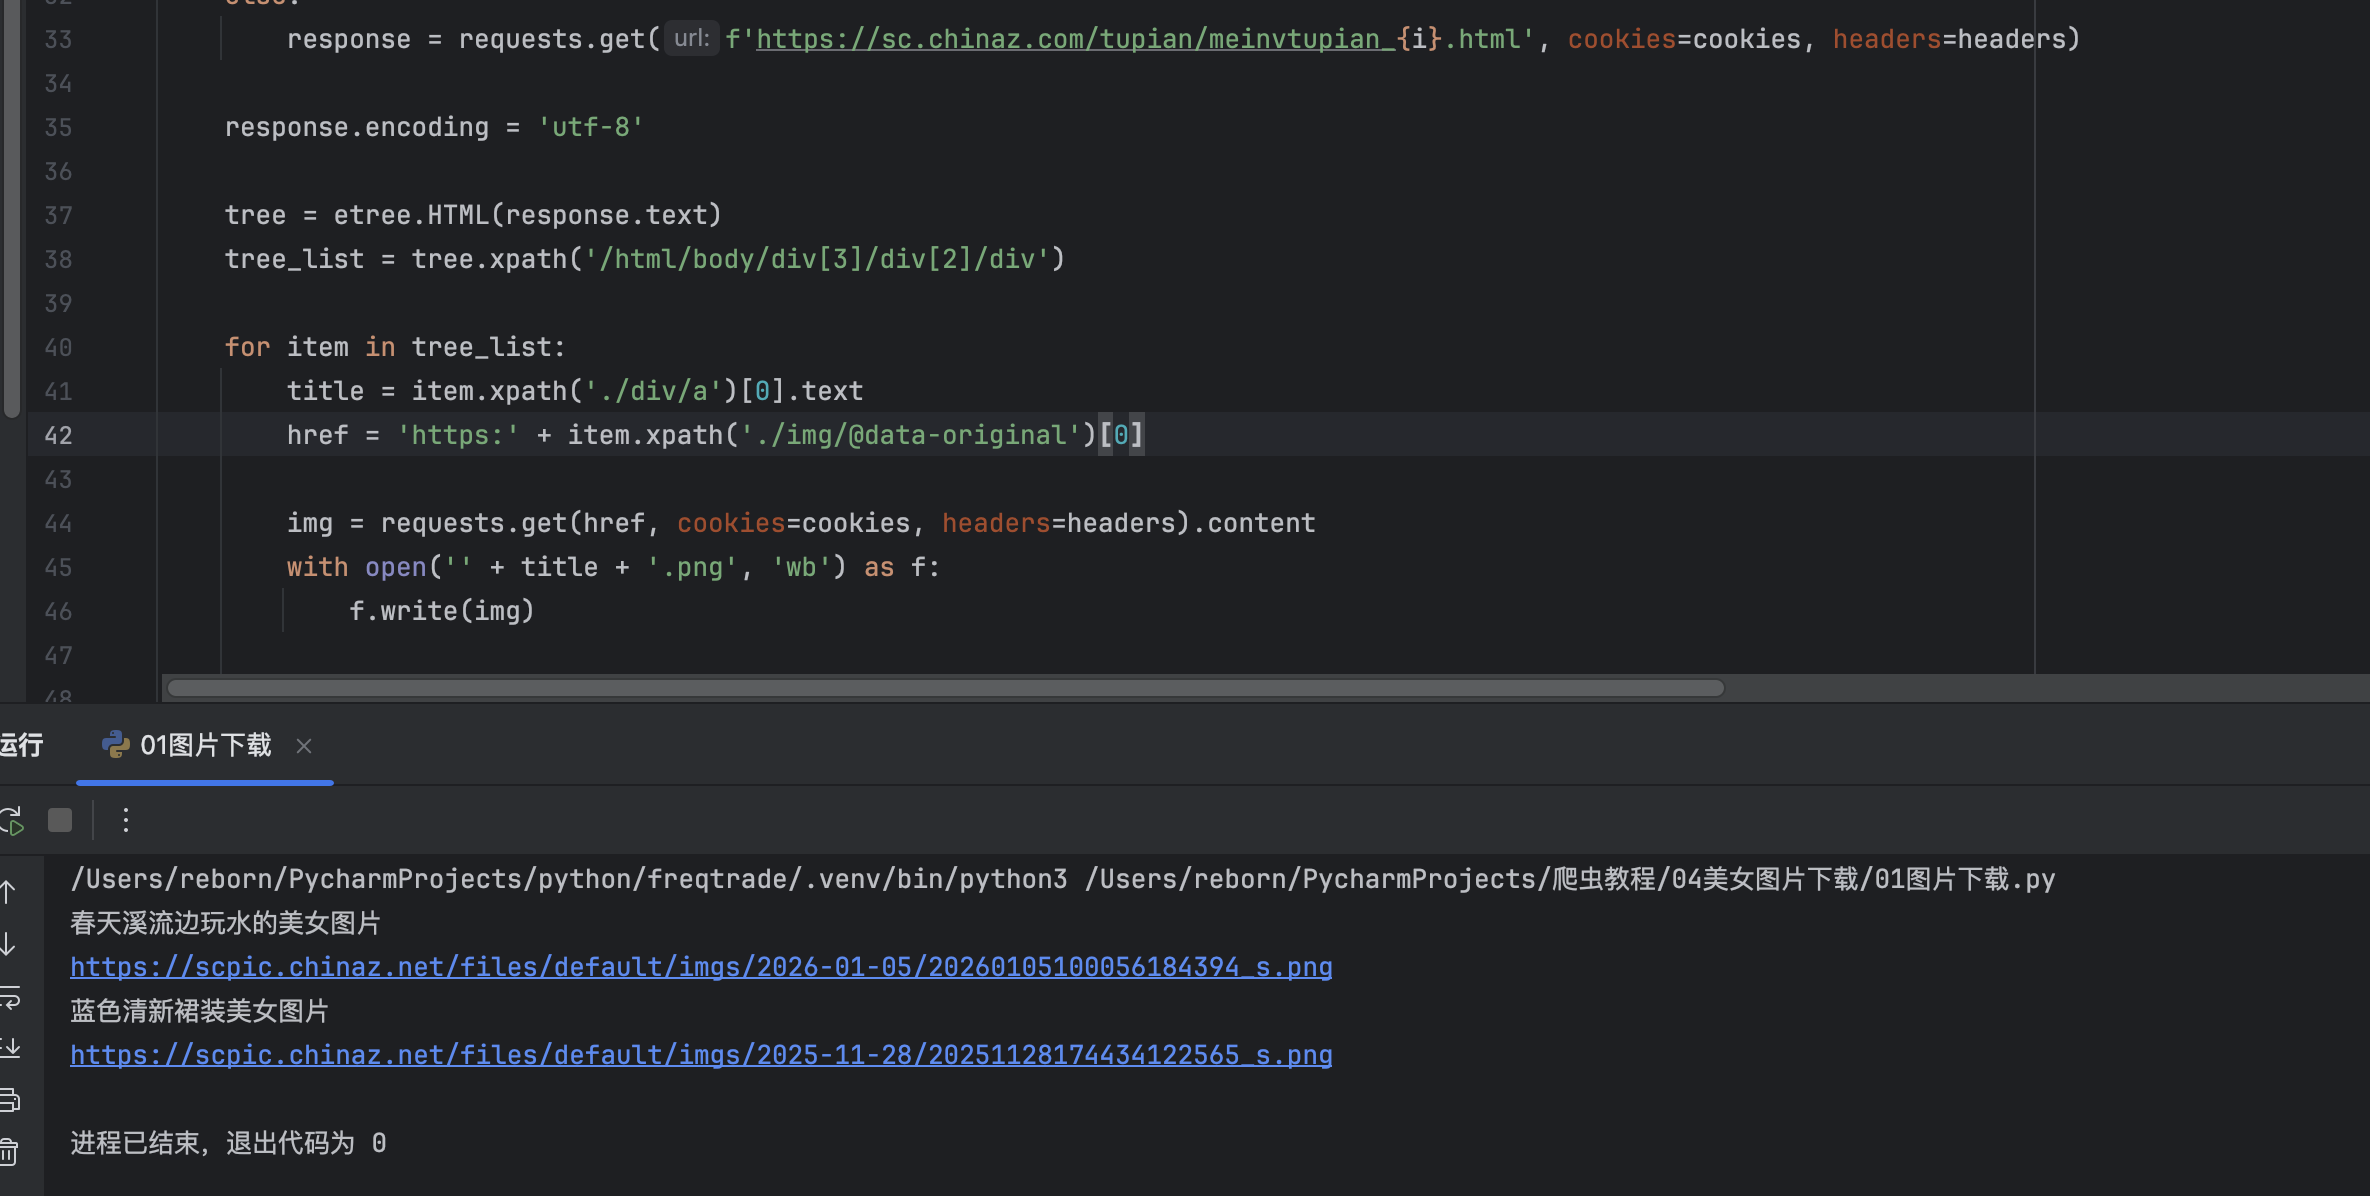Select the 01图片下载 run tab
Viewport: 2370px width, 1196px height.
point(204,746)
